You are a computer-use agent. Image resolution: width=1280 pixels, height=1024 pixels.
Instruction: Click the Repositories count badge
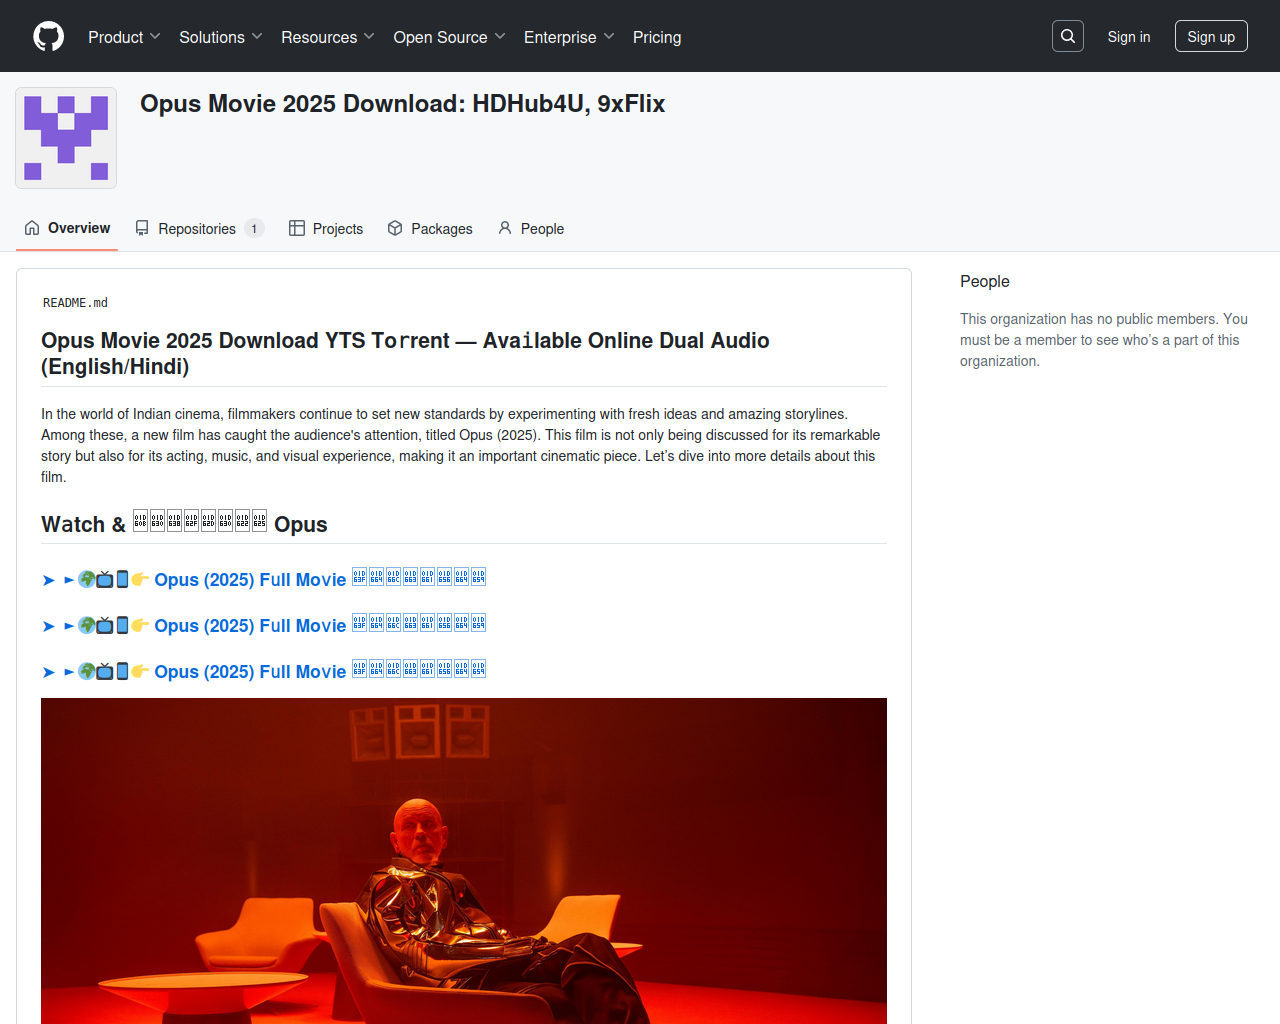(x=254, y=229)
